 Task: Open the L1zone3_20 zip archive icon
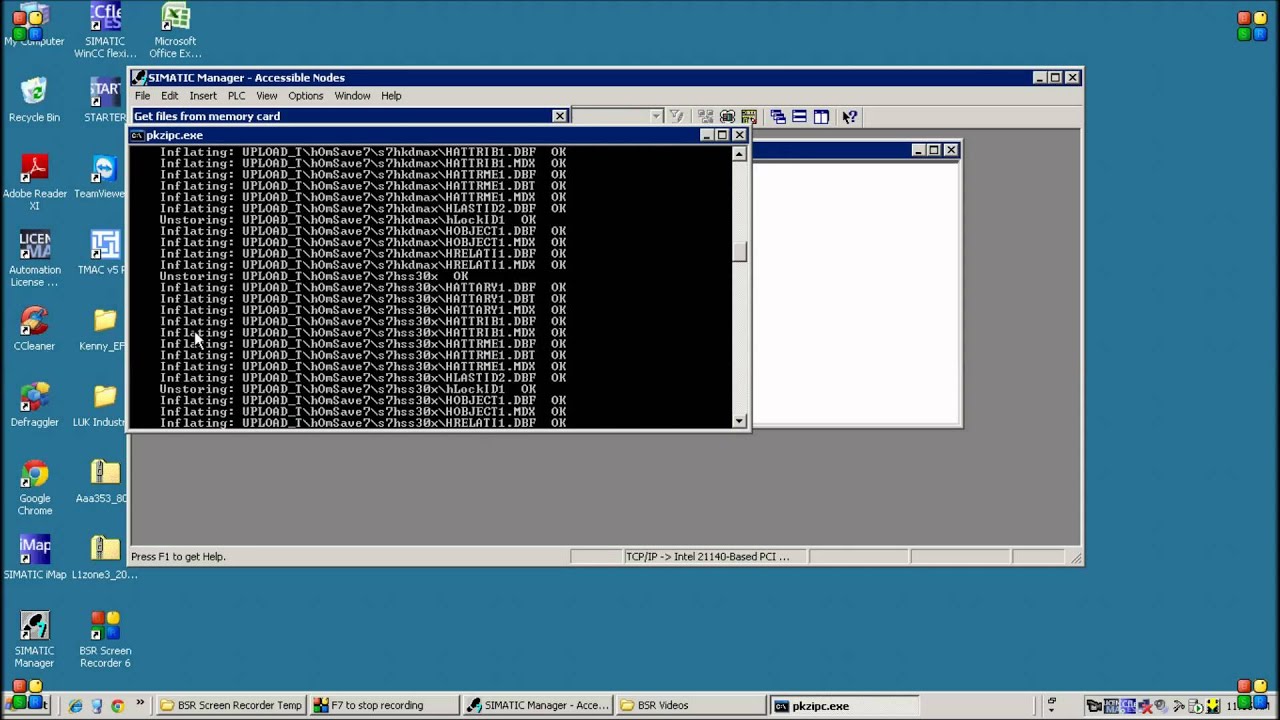tap(104, 556)
